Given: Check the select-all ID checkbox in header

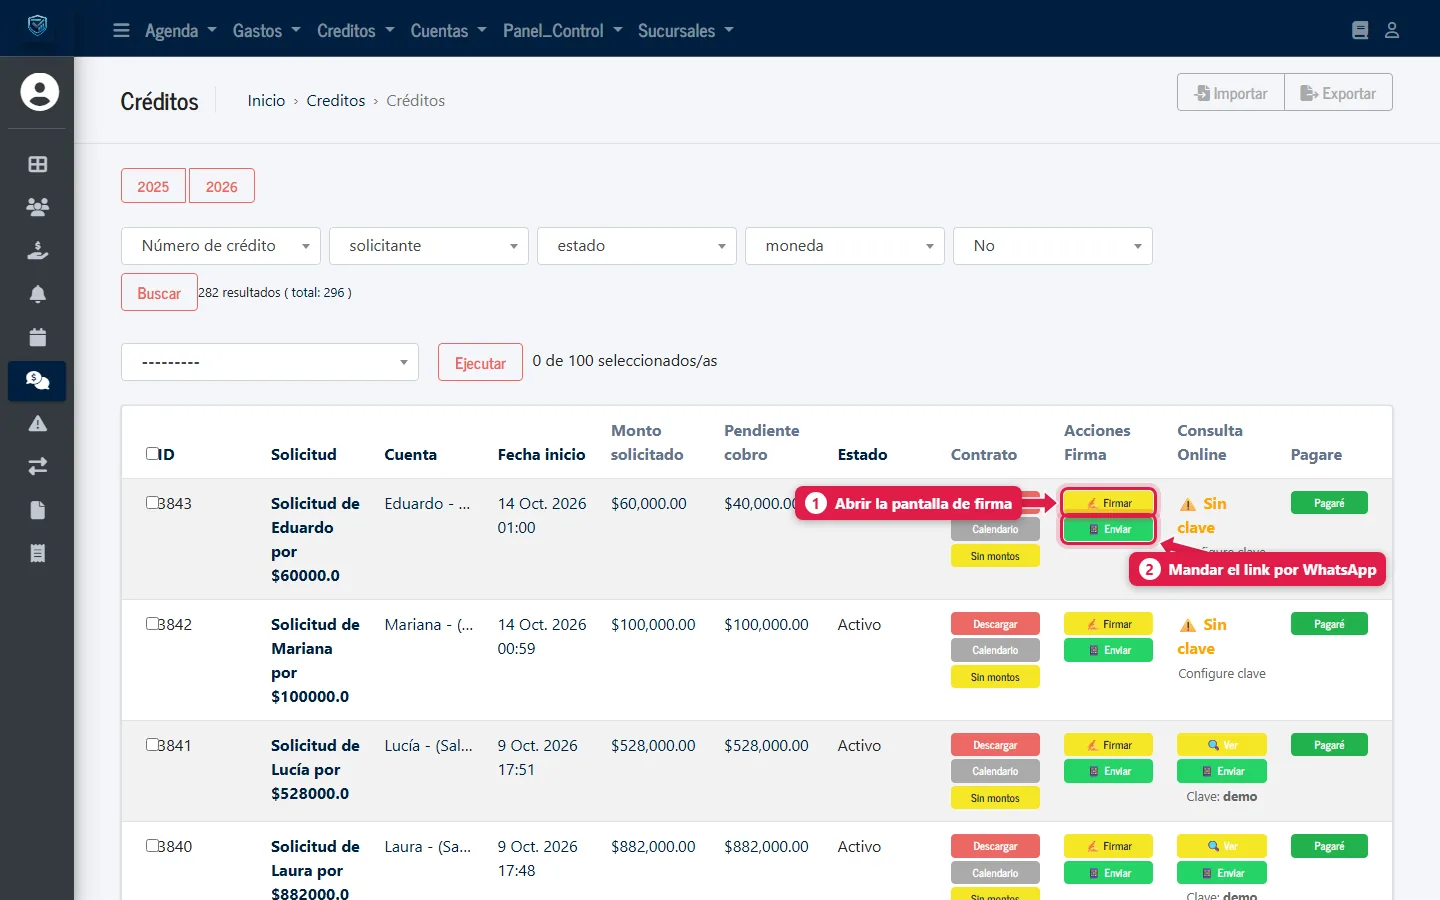Looking at the screenshot, I should (x=153, y=454).
